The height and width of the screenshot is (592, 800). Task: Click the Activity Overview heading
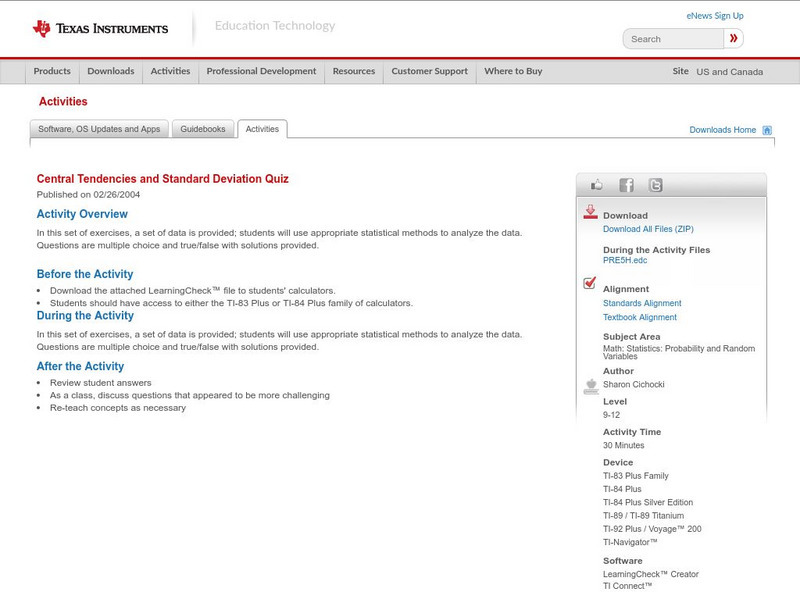[82, 214]
